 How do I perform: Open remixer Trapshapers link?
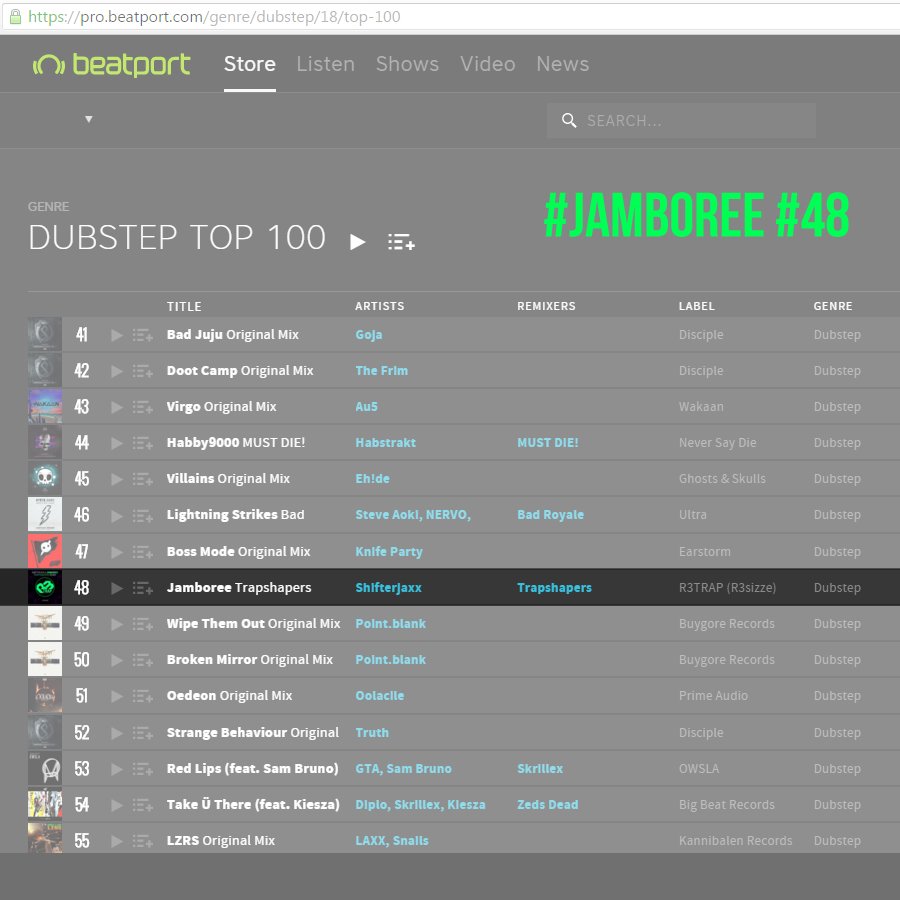click(x=554, y=588)
